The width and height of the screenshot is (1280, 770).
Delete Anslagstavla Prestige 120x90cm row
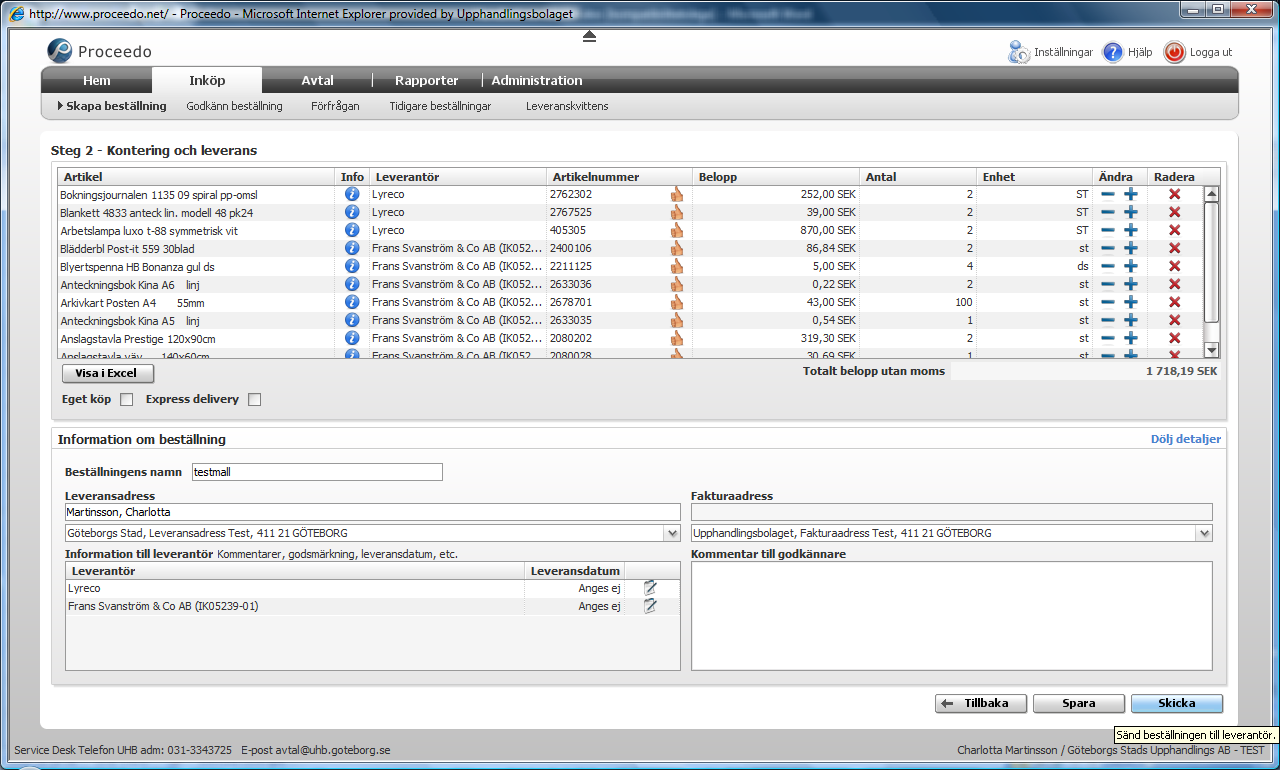[1175, 338]
